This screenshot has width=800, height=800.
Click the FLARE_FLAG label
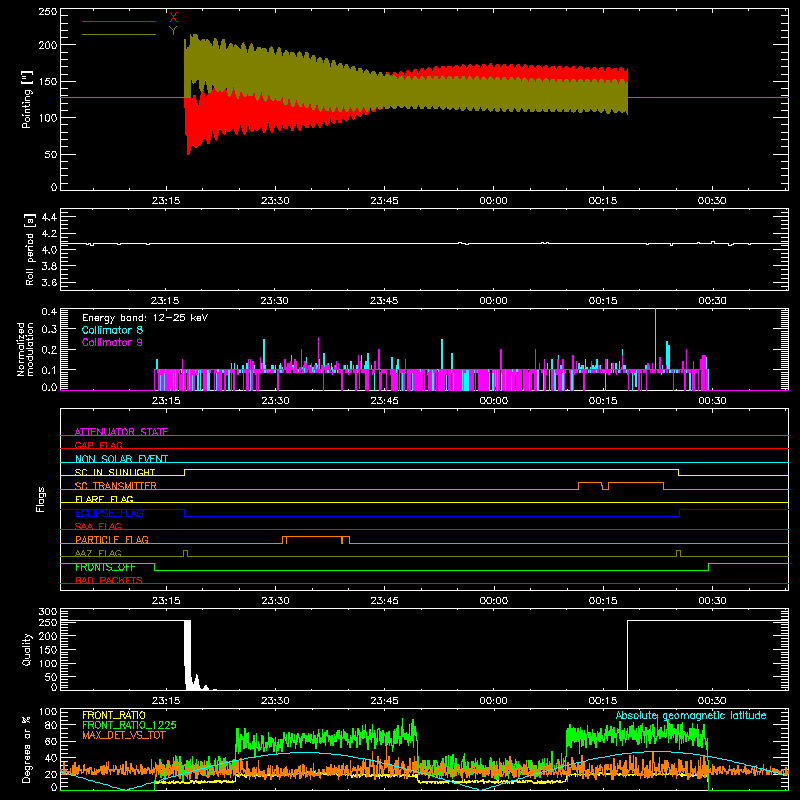pos(104,499)
